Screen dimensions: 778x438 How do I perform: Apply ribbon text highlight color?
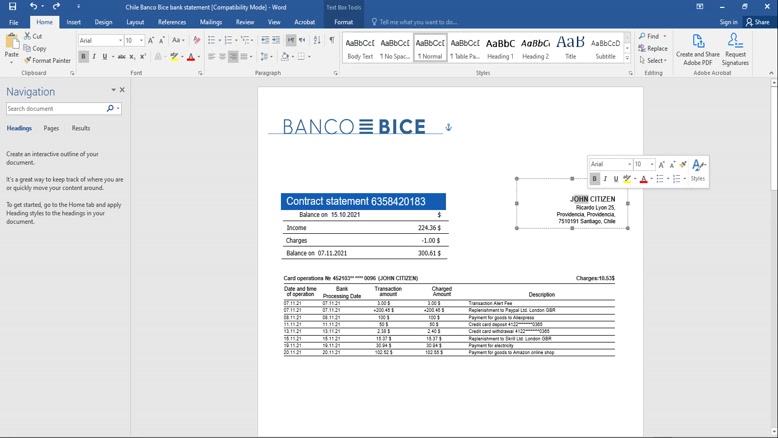(x=174, y=57)
